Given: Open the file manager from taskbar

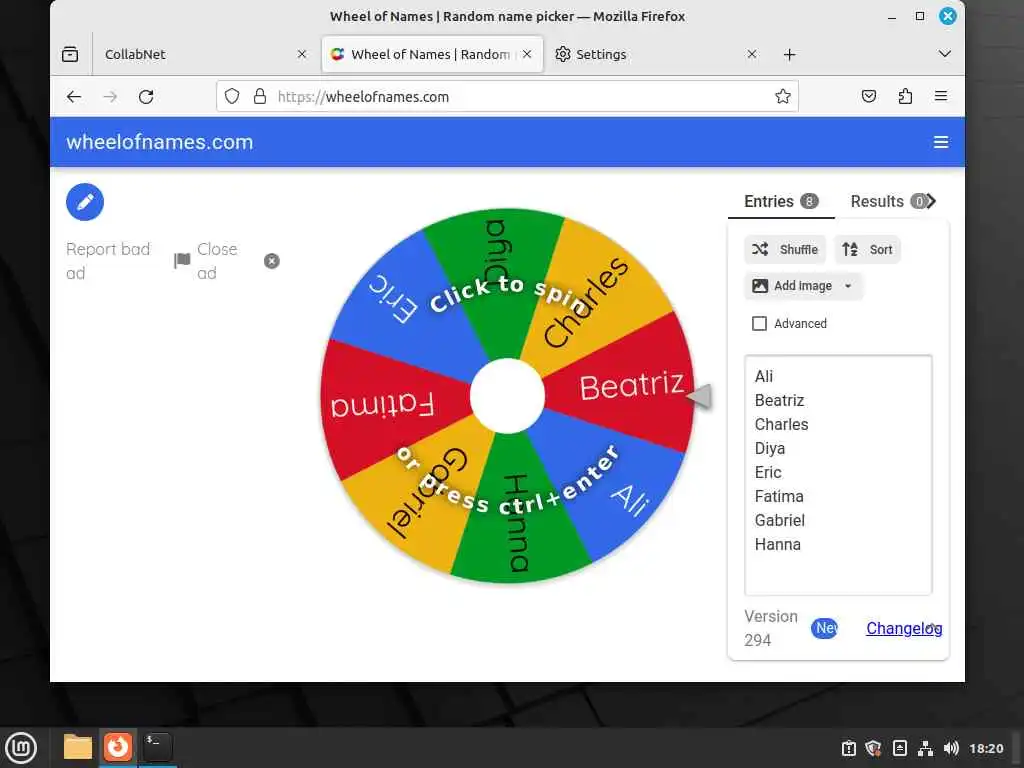Looking at the screenshot, I should tap(78, 747).
